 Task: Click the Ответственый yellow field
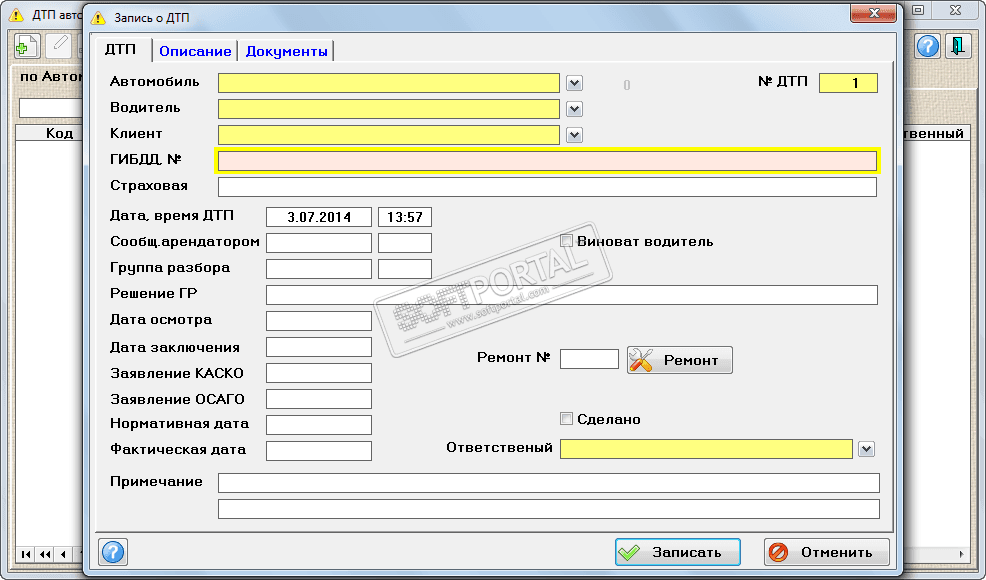click(x=706, y=449)
